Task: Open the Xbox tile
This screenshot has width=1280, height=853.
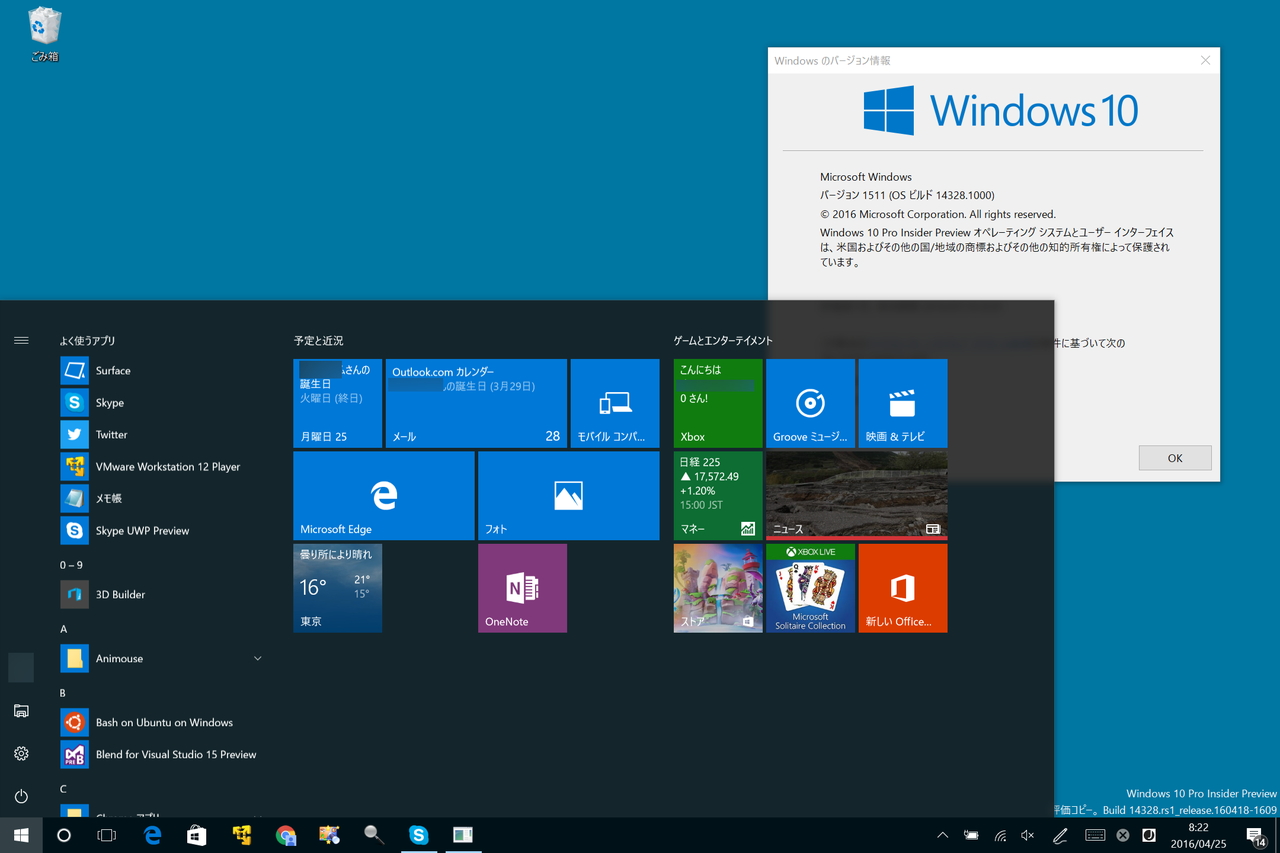Action: point(717,403)
